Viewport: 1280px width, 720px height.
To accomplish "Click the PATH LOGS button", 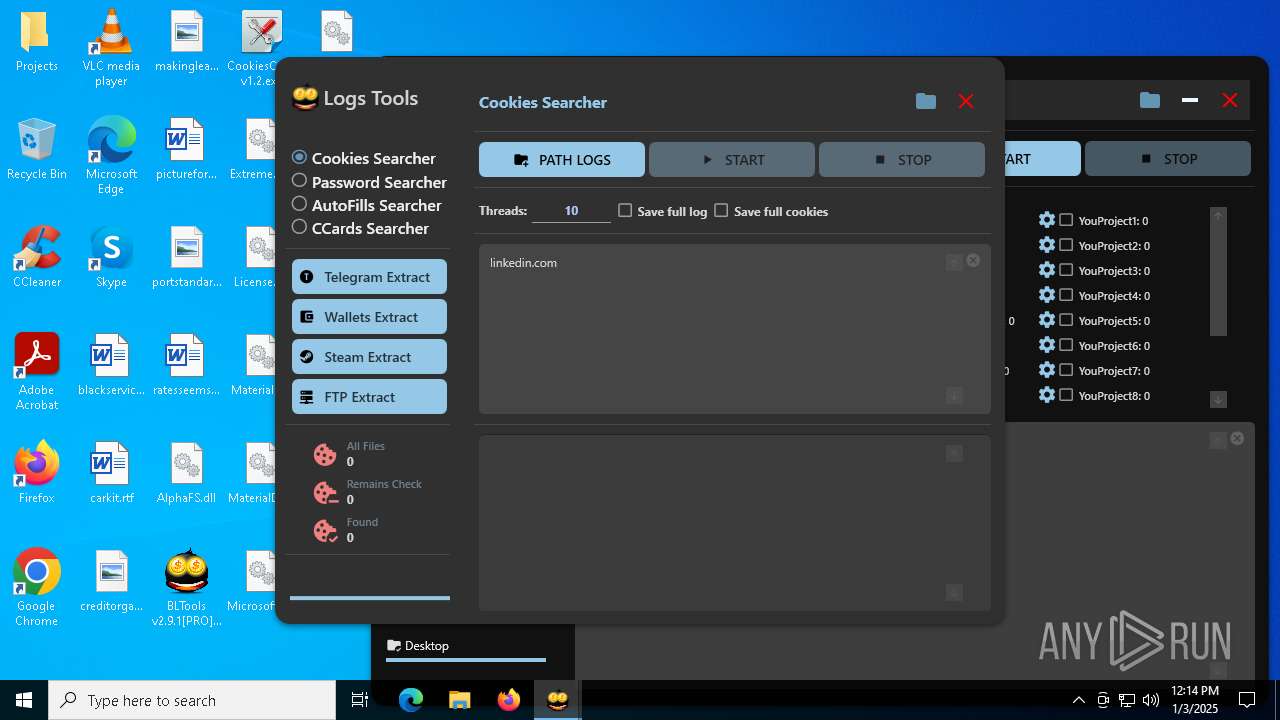I will [x=562, y=160].
